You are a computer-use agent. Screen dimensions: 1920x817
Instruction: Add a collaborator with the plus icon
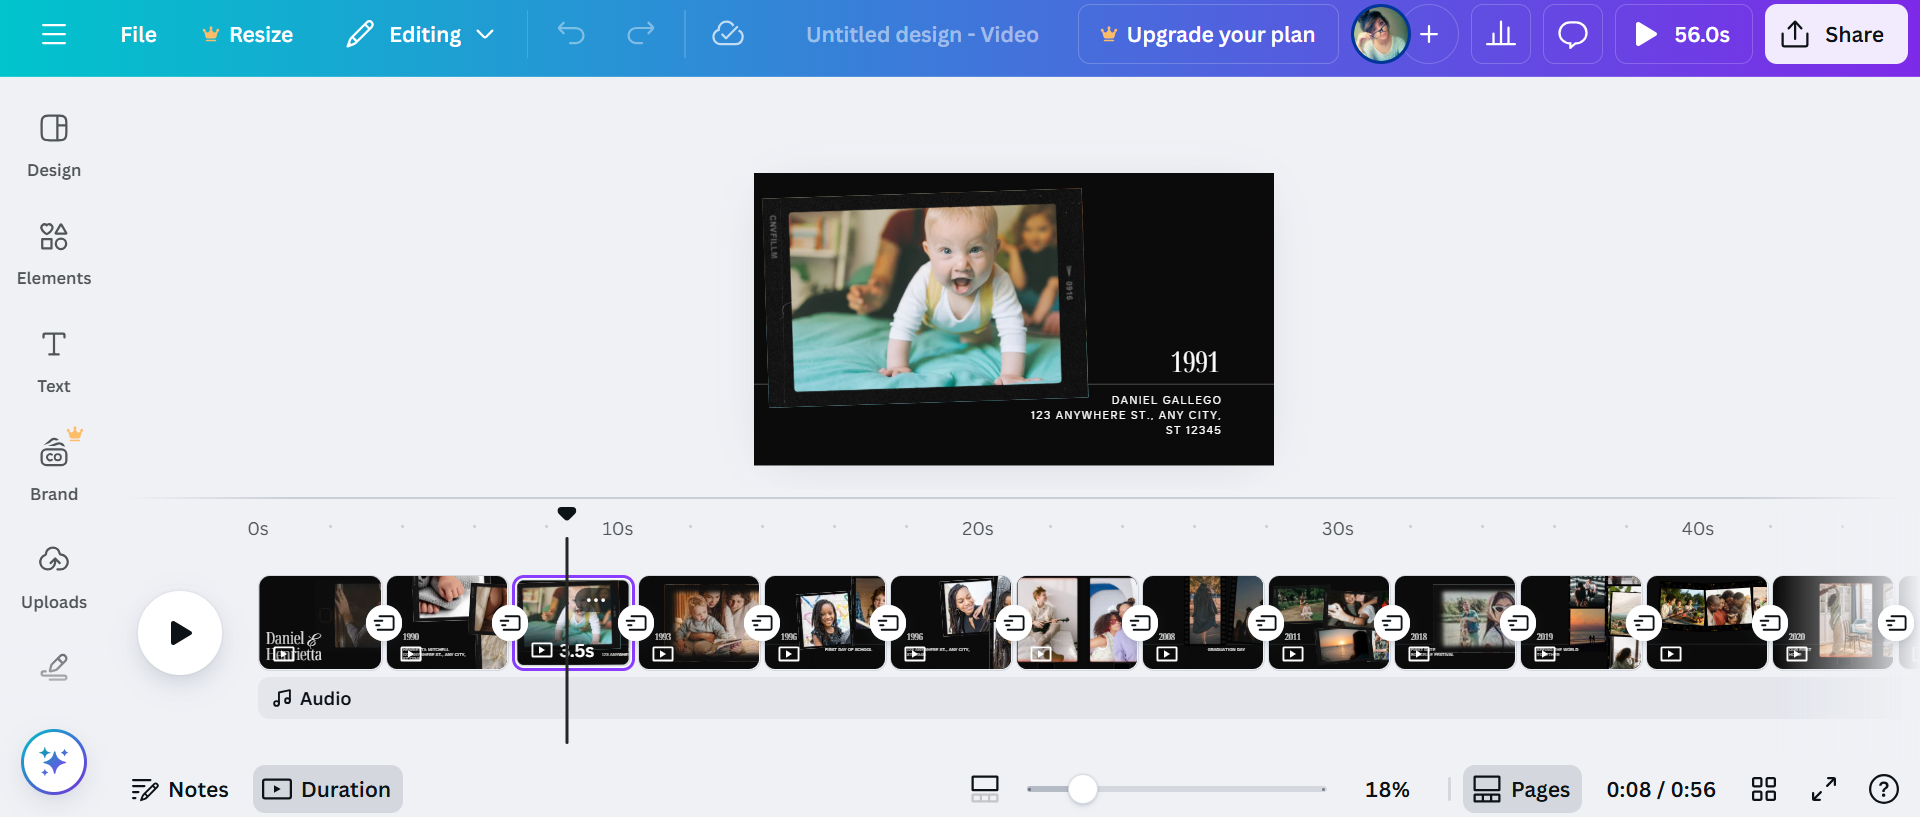point(1429,35)
